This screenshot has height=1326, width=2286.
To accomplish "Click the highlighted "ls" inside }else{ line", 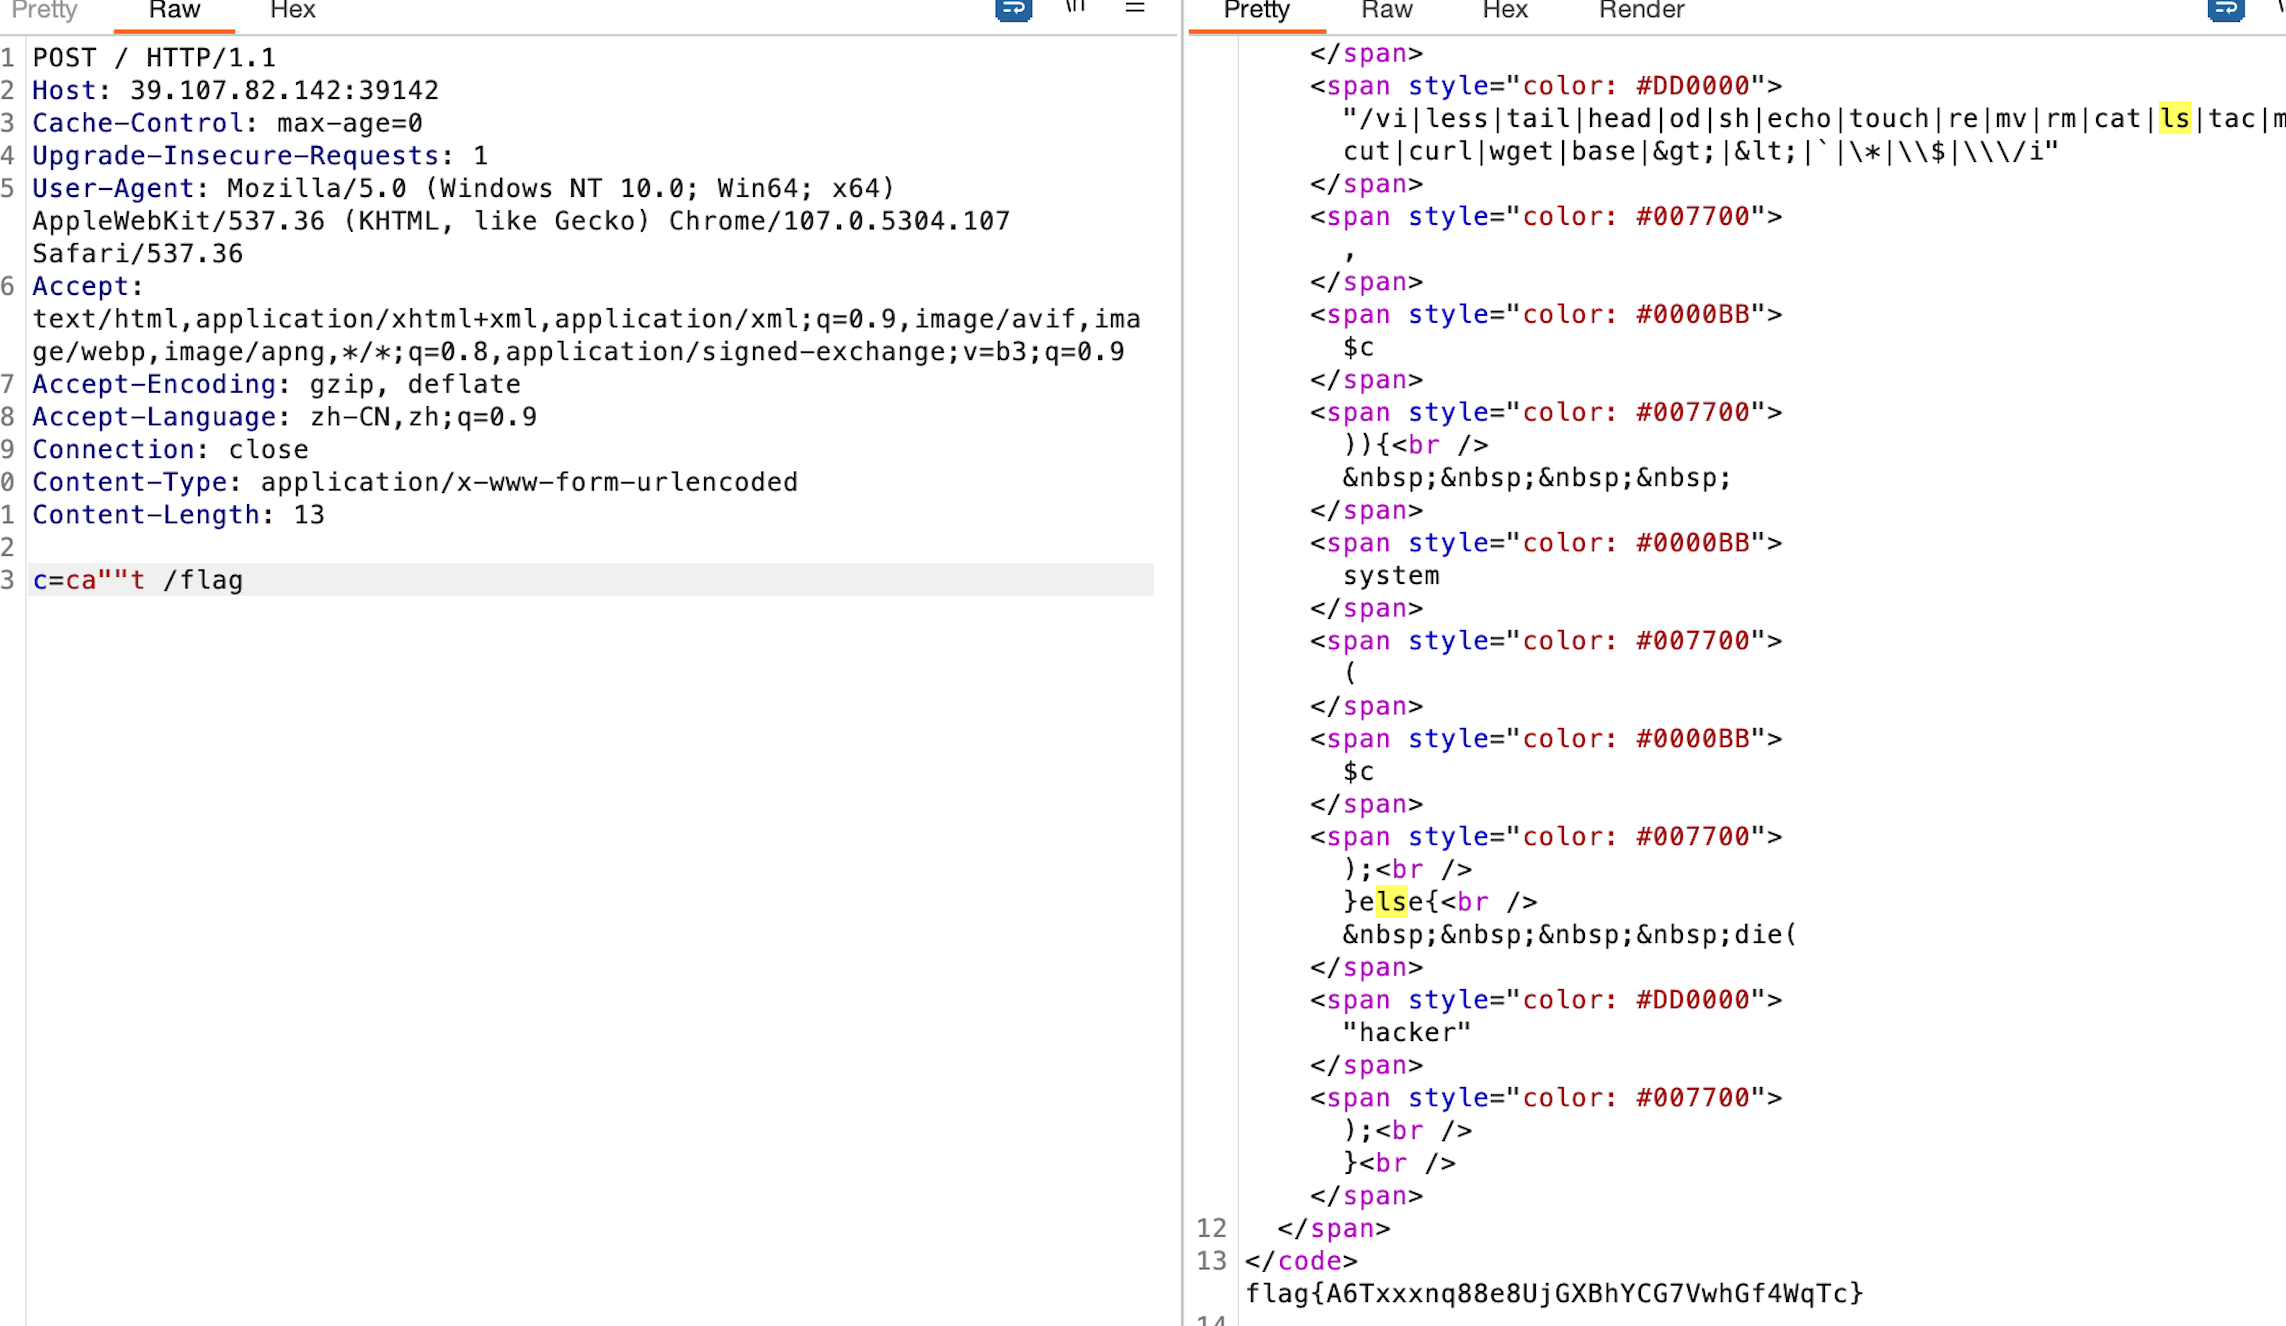I will (1391, 902).
